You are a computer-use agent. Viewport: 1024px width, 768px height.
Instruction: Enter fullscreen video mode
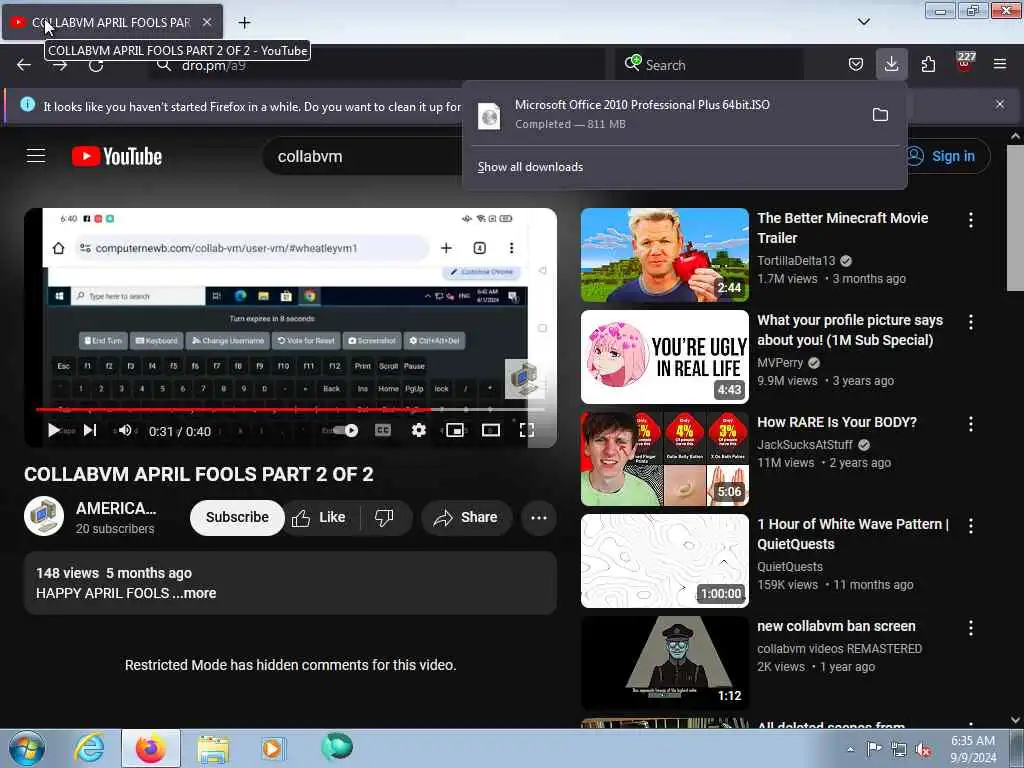coord(526,430)
